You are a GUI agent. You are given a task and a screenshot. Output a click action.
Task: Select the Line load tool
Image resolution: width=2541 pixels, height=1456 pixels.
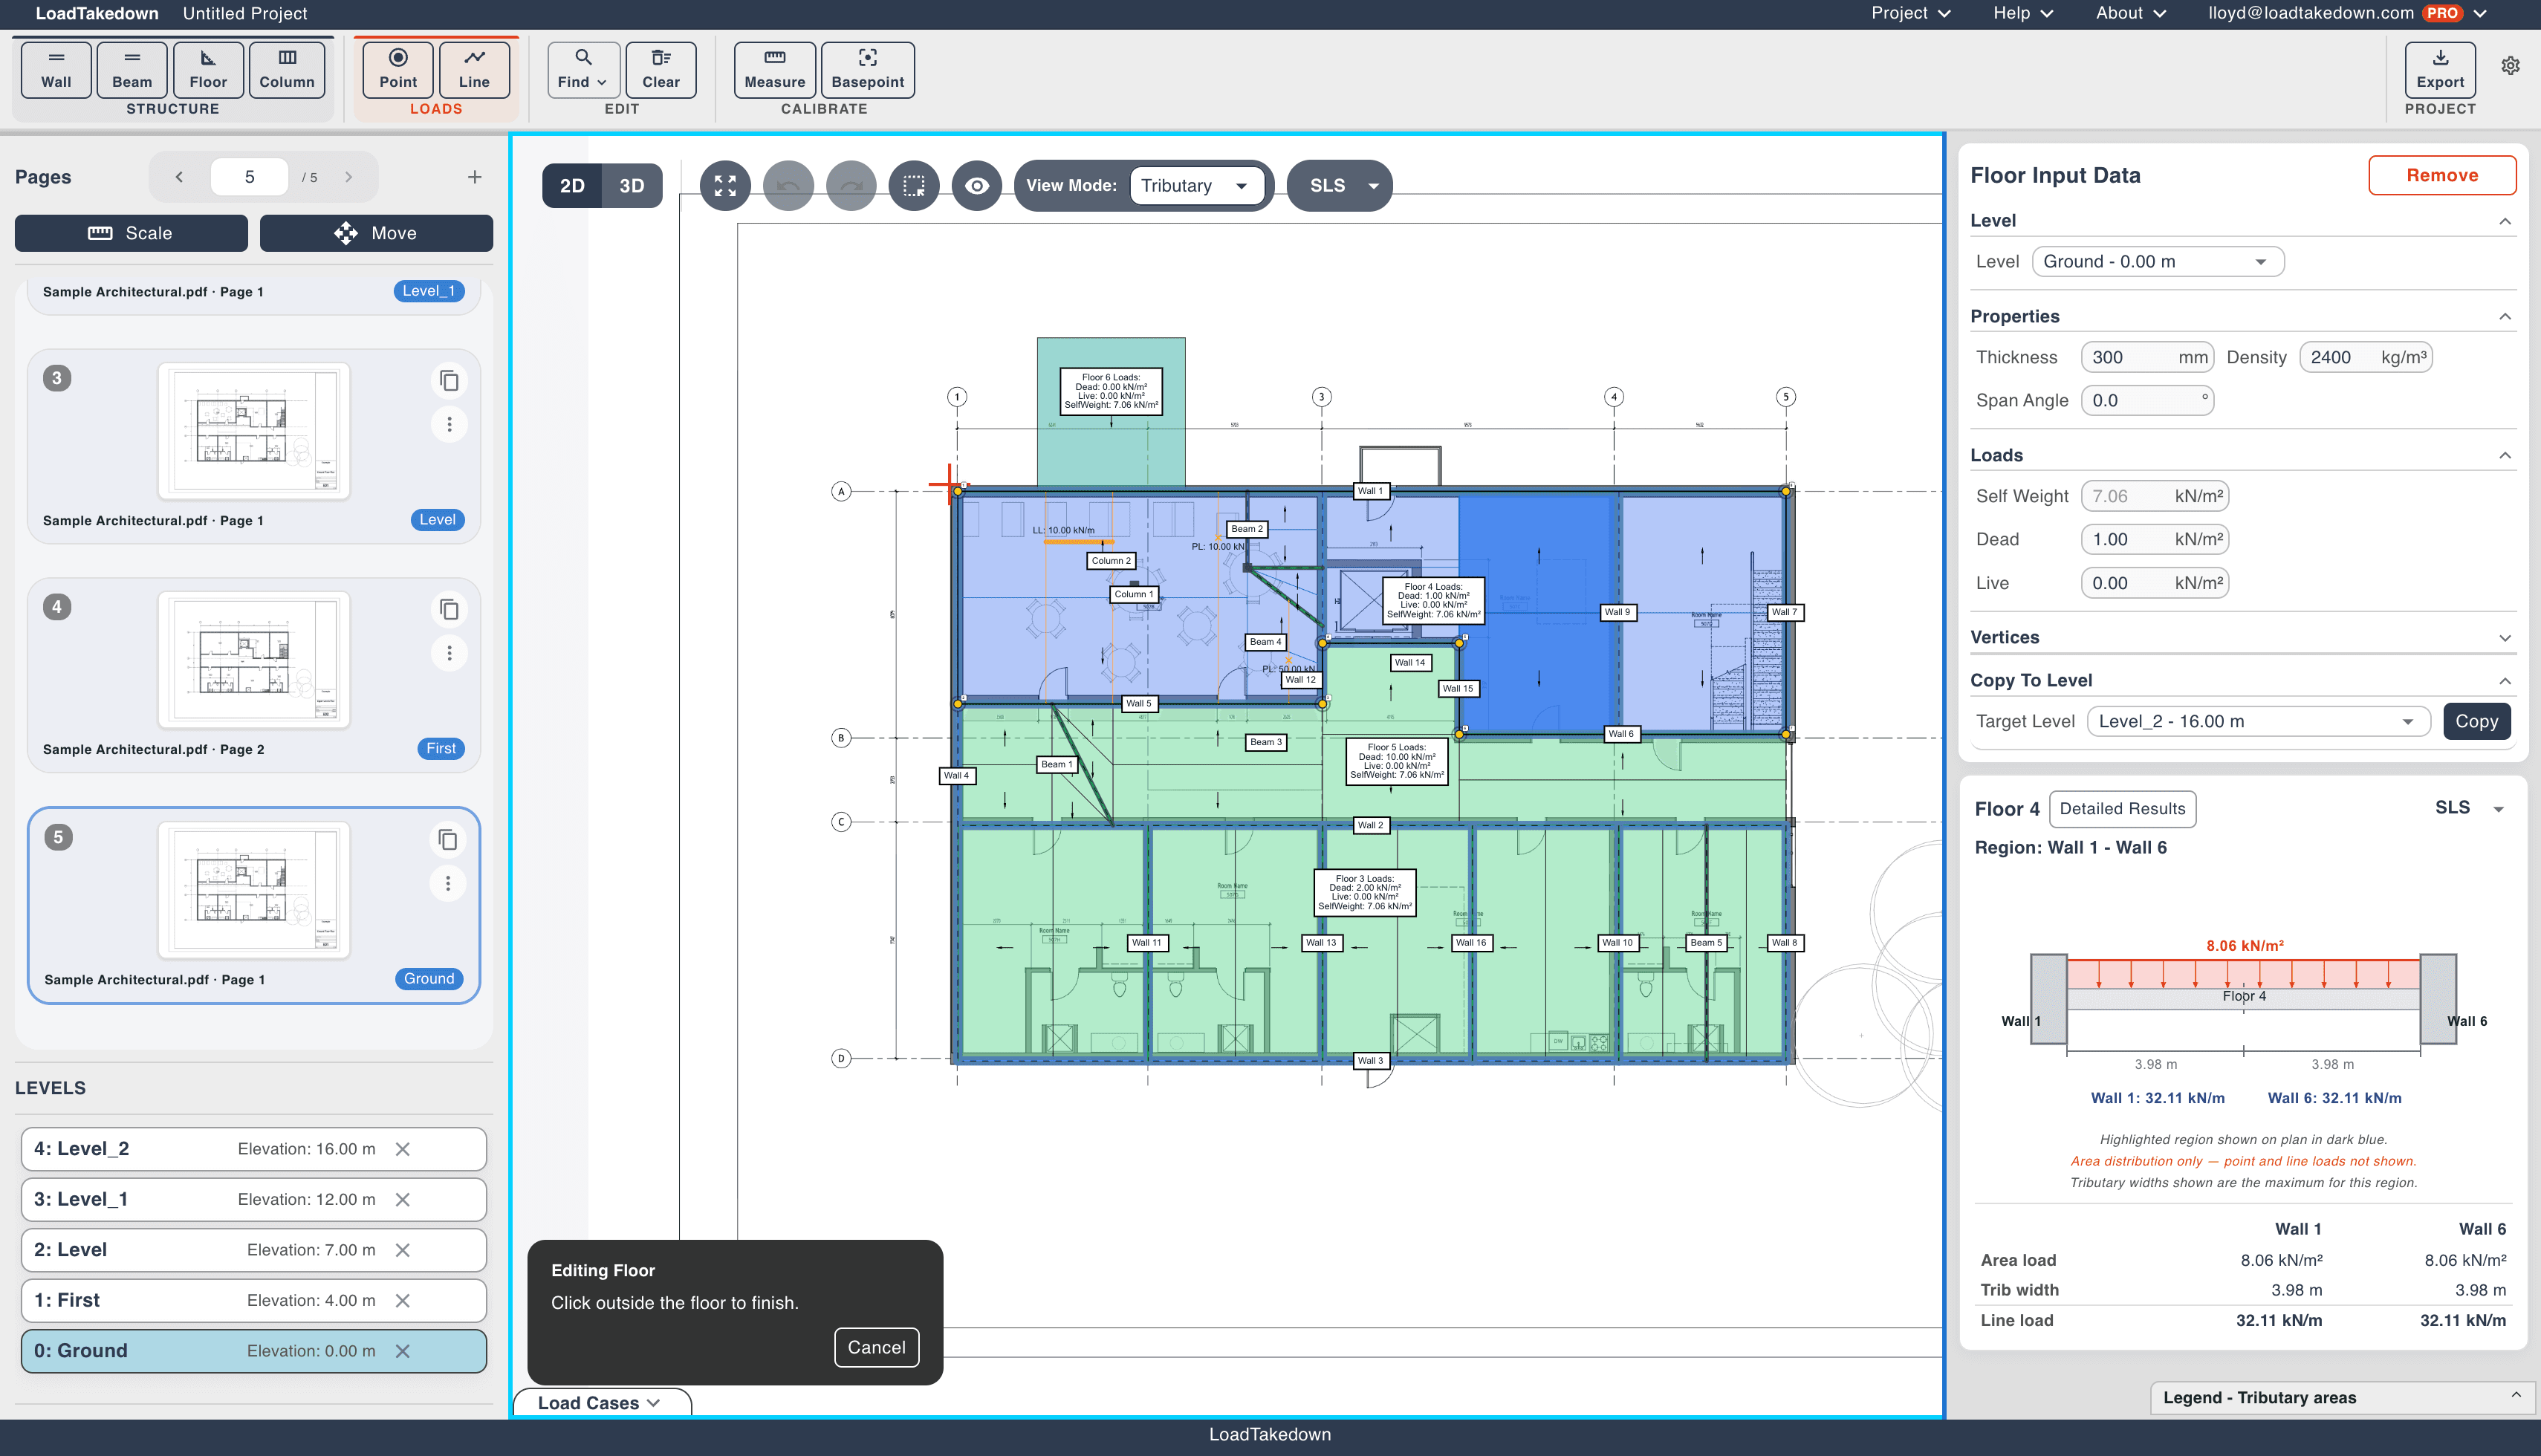(474, 69)
